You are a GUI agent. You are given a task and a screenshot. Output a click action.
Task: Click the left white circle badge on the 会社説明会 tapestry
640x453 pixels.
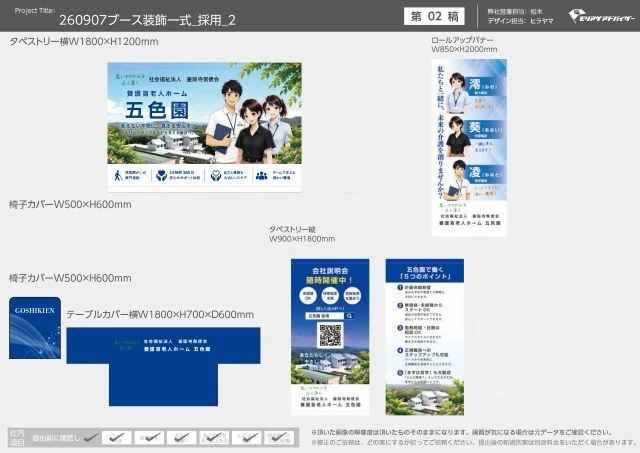[x=308, y=295]
